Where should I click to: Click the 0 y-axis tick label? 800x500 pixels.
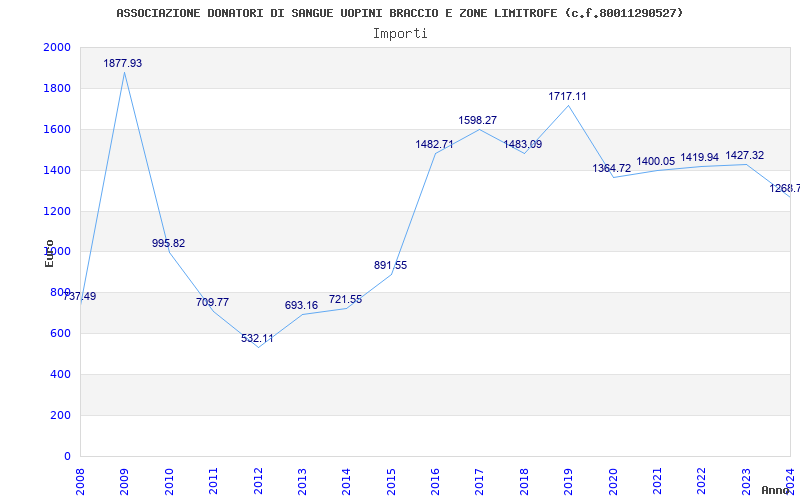67,456
